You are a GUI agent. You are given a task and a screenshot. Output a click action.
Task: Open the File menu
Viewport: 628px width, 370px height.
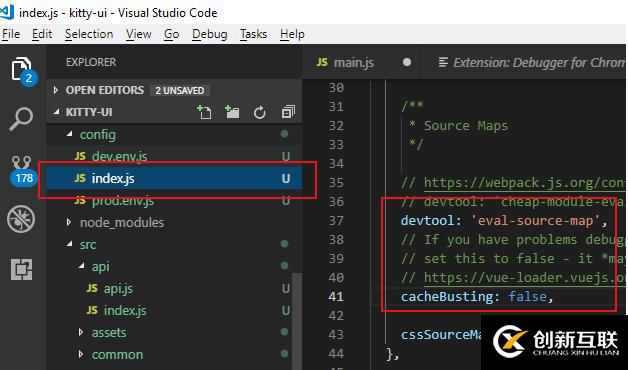pos(11,34)
